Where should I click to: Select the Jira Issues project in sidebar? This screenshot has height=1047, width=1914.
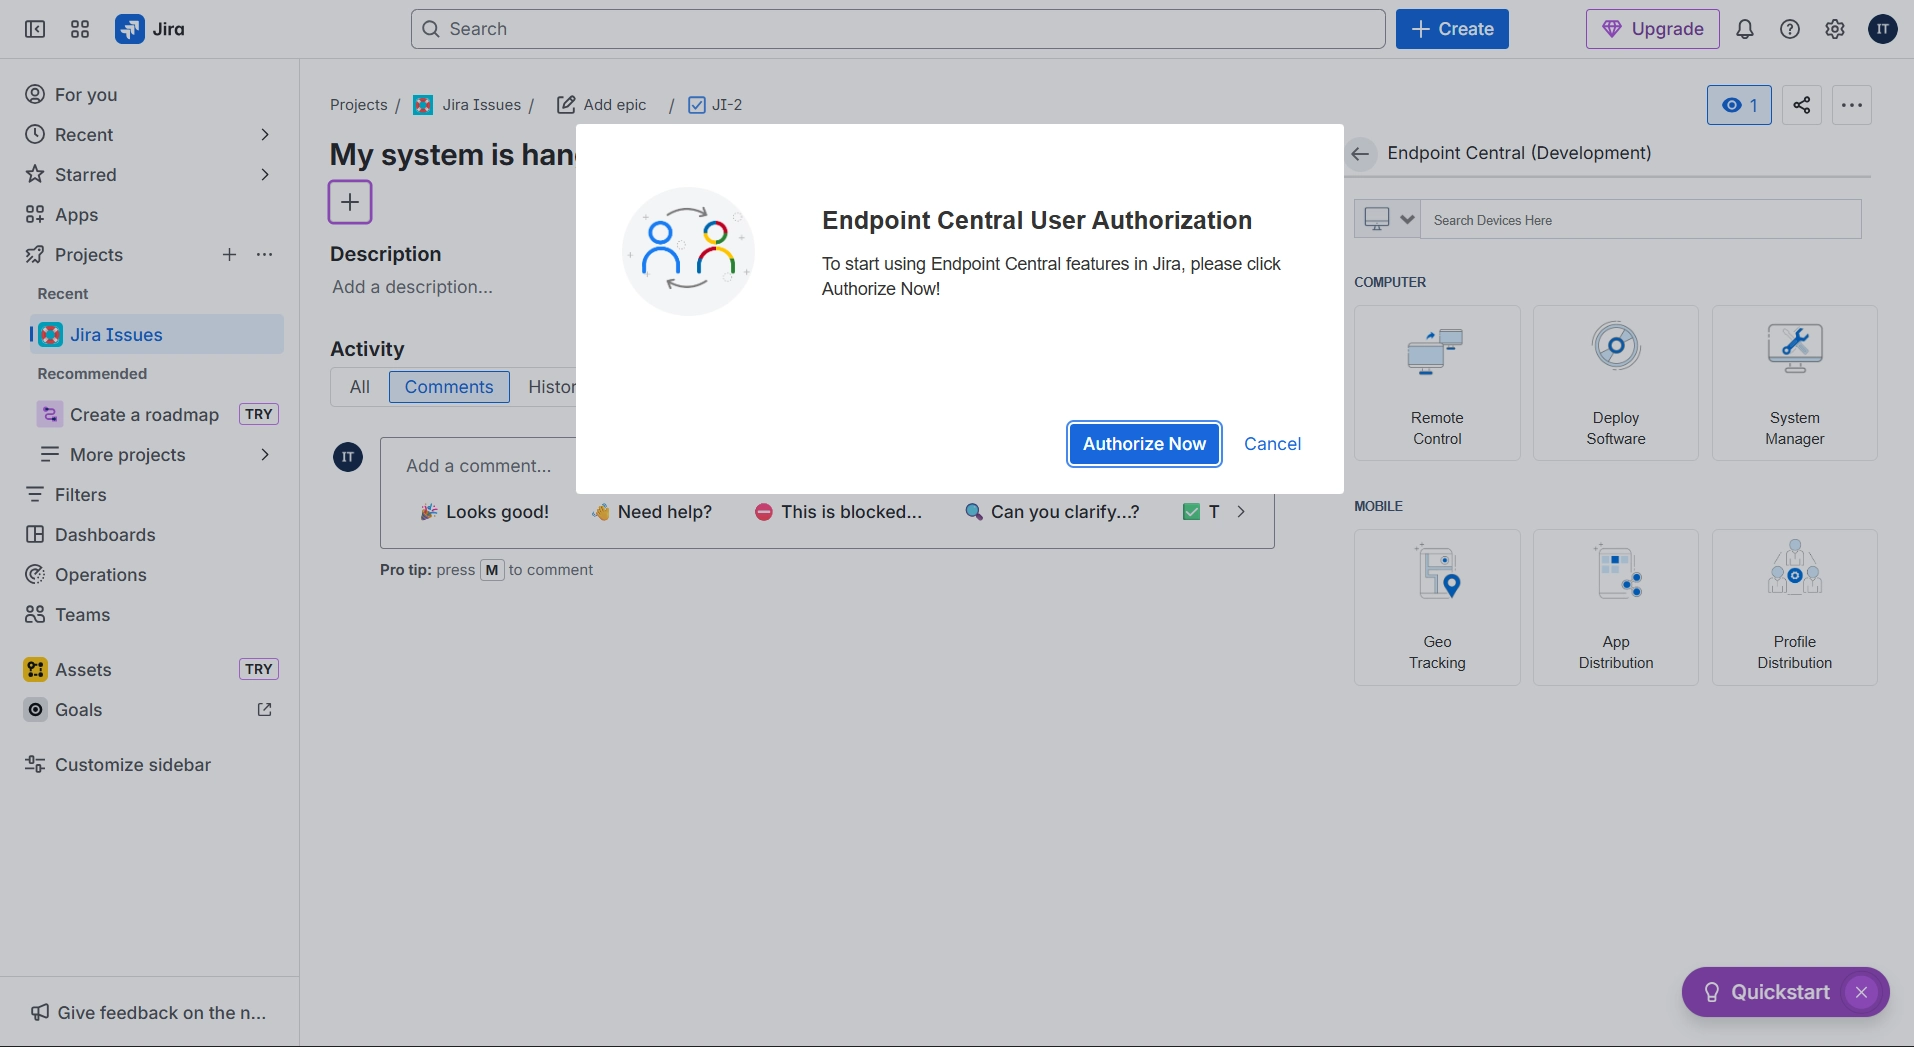click(x=157, y=335)
